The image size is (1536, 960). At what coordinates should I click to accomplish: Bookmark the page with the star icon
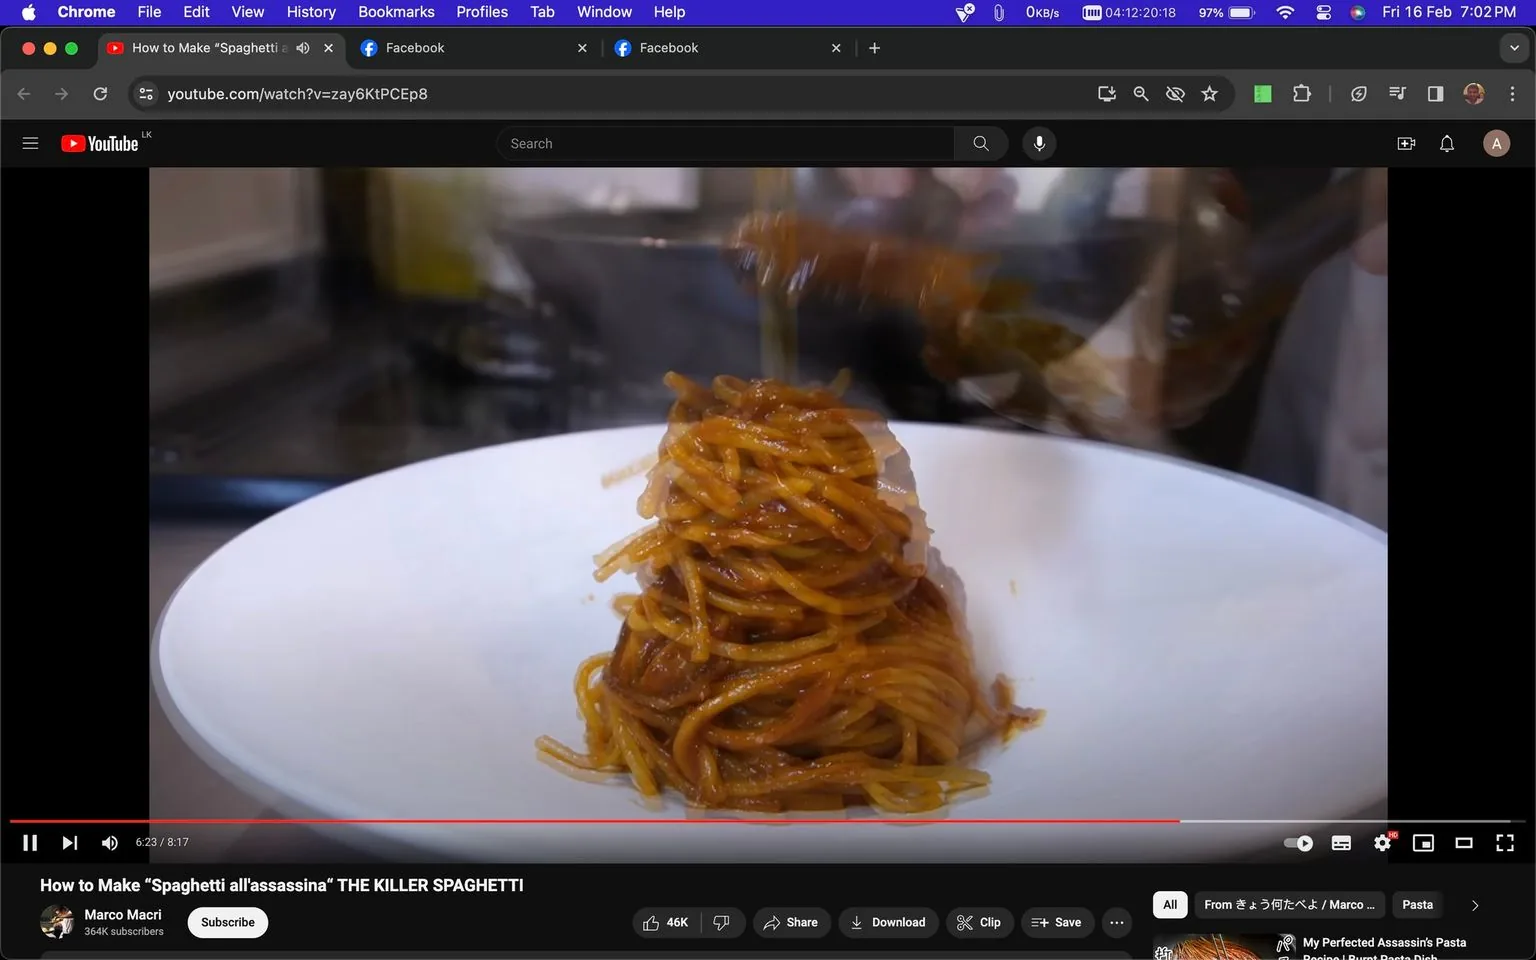(1209, 93)
